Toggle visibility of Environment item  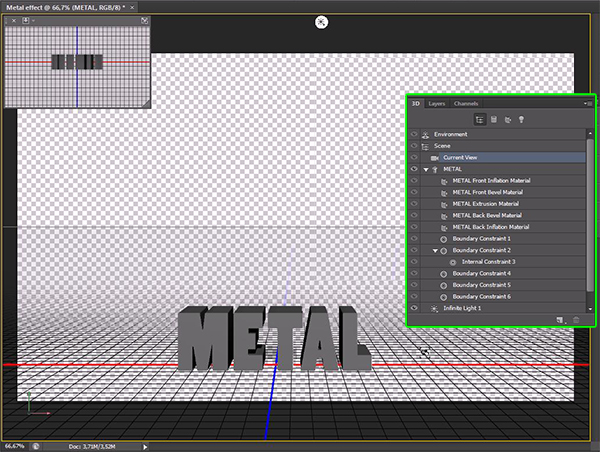click(413, 134)
